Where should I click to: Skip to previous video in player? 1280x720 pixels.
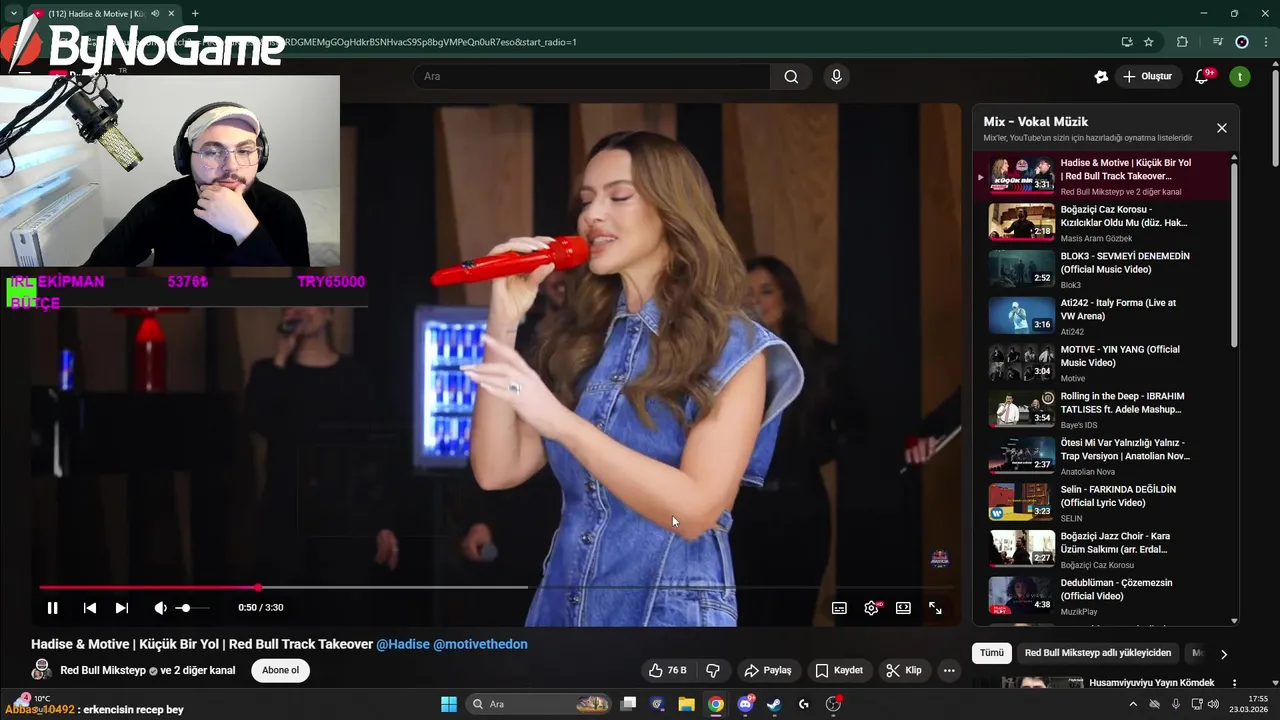pos(90,607)
